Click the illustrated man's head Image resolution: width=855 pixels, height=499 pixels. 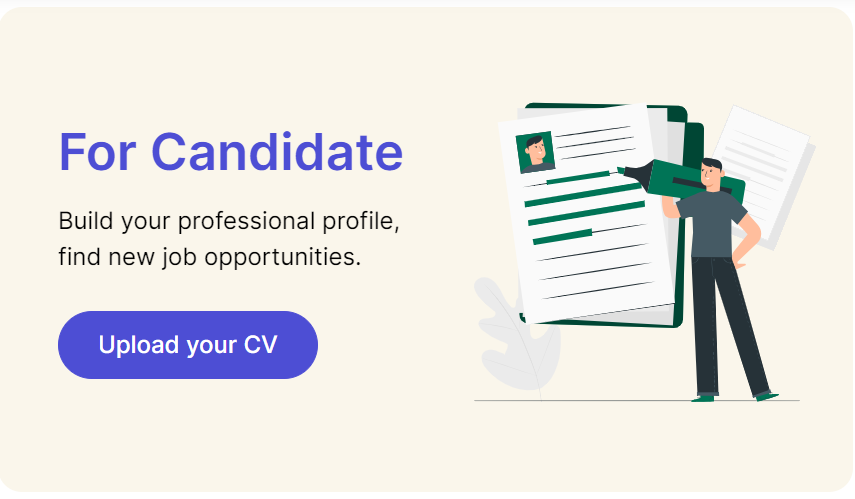710,172
